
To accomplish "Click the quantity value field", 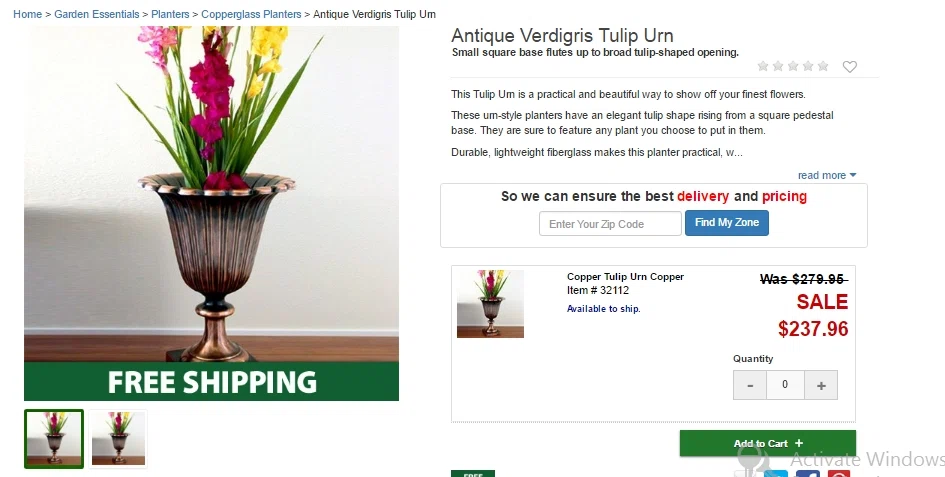I will click(x=785, y=385).
